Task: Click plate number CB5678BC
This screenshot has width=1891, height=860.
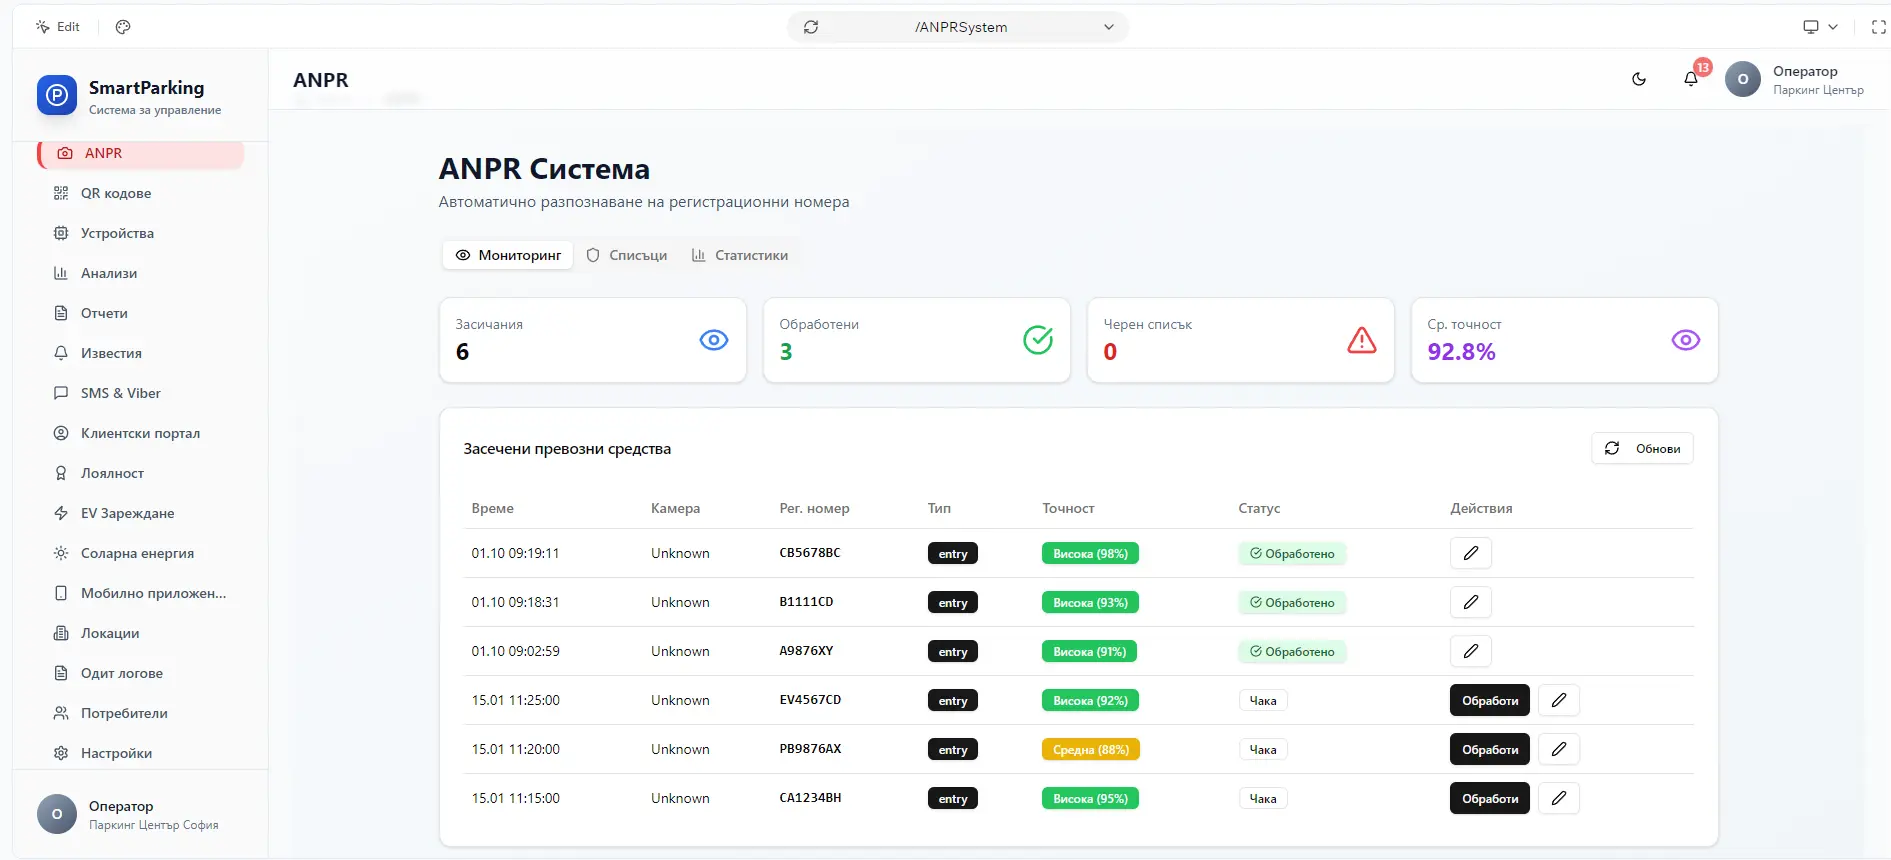Action: click(810, 553)
